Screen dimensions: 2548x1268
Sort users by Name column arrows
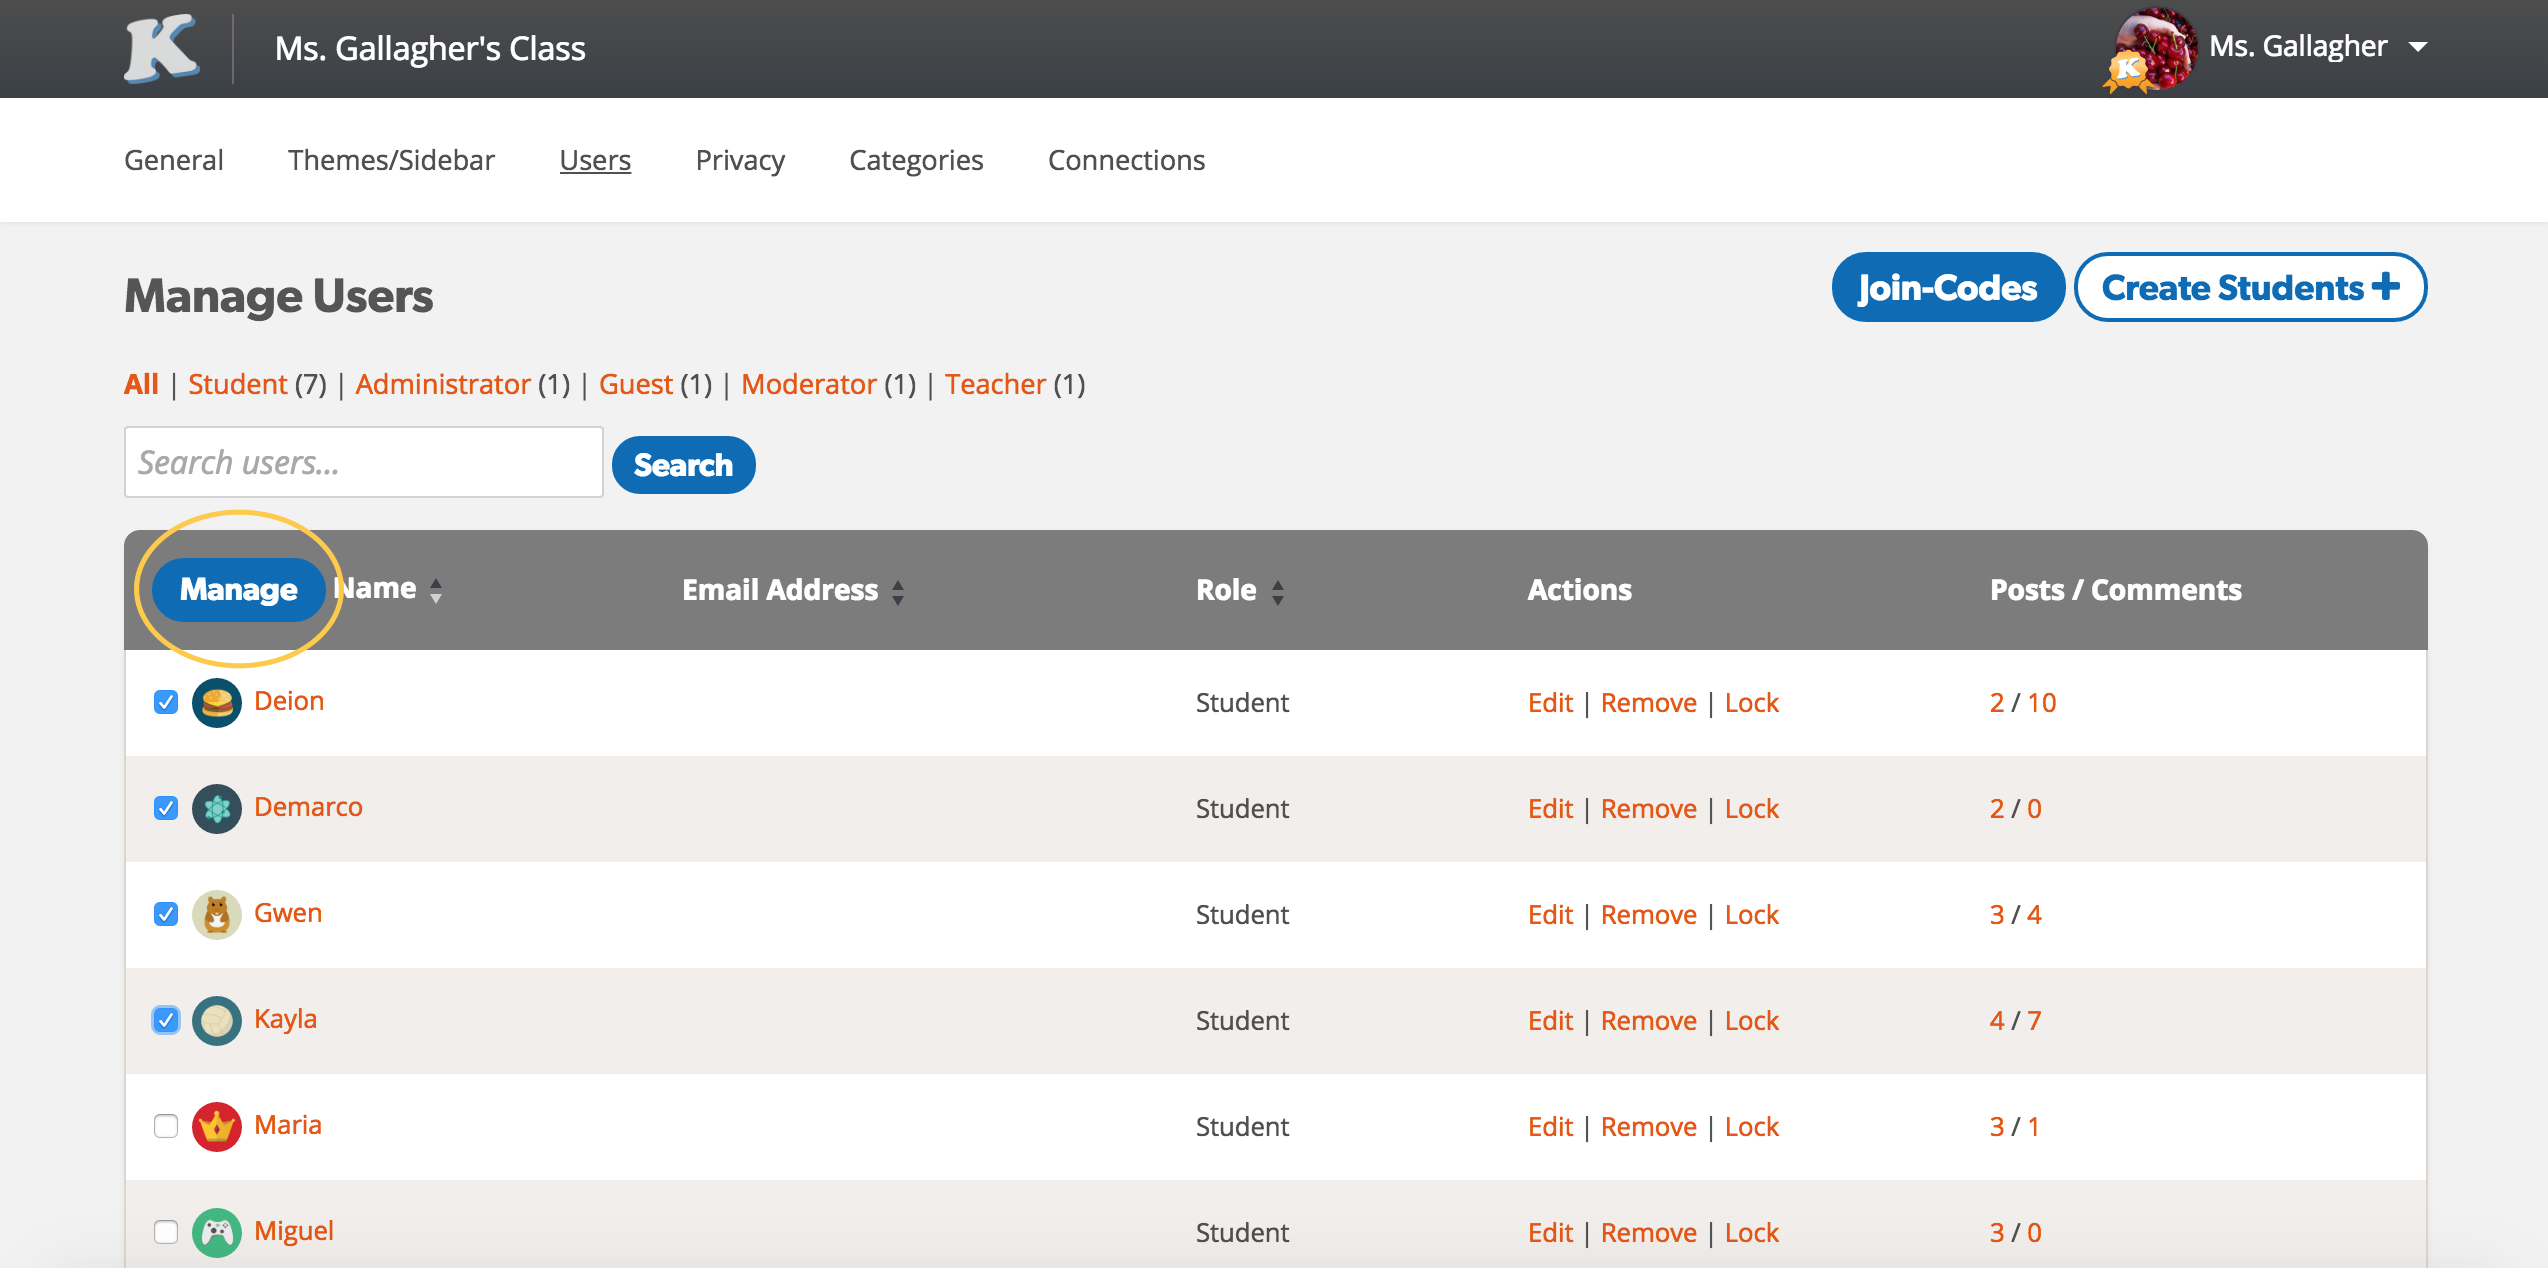click(x=436, y=591)
